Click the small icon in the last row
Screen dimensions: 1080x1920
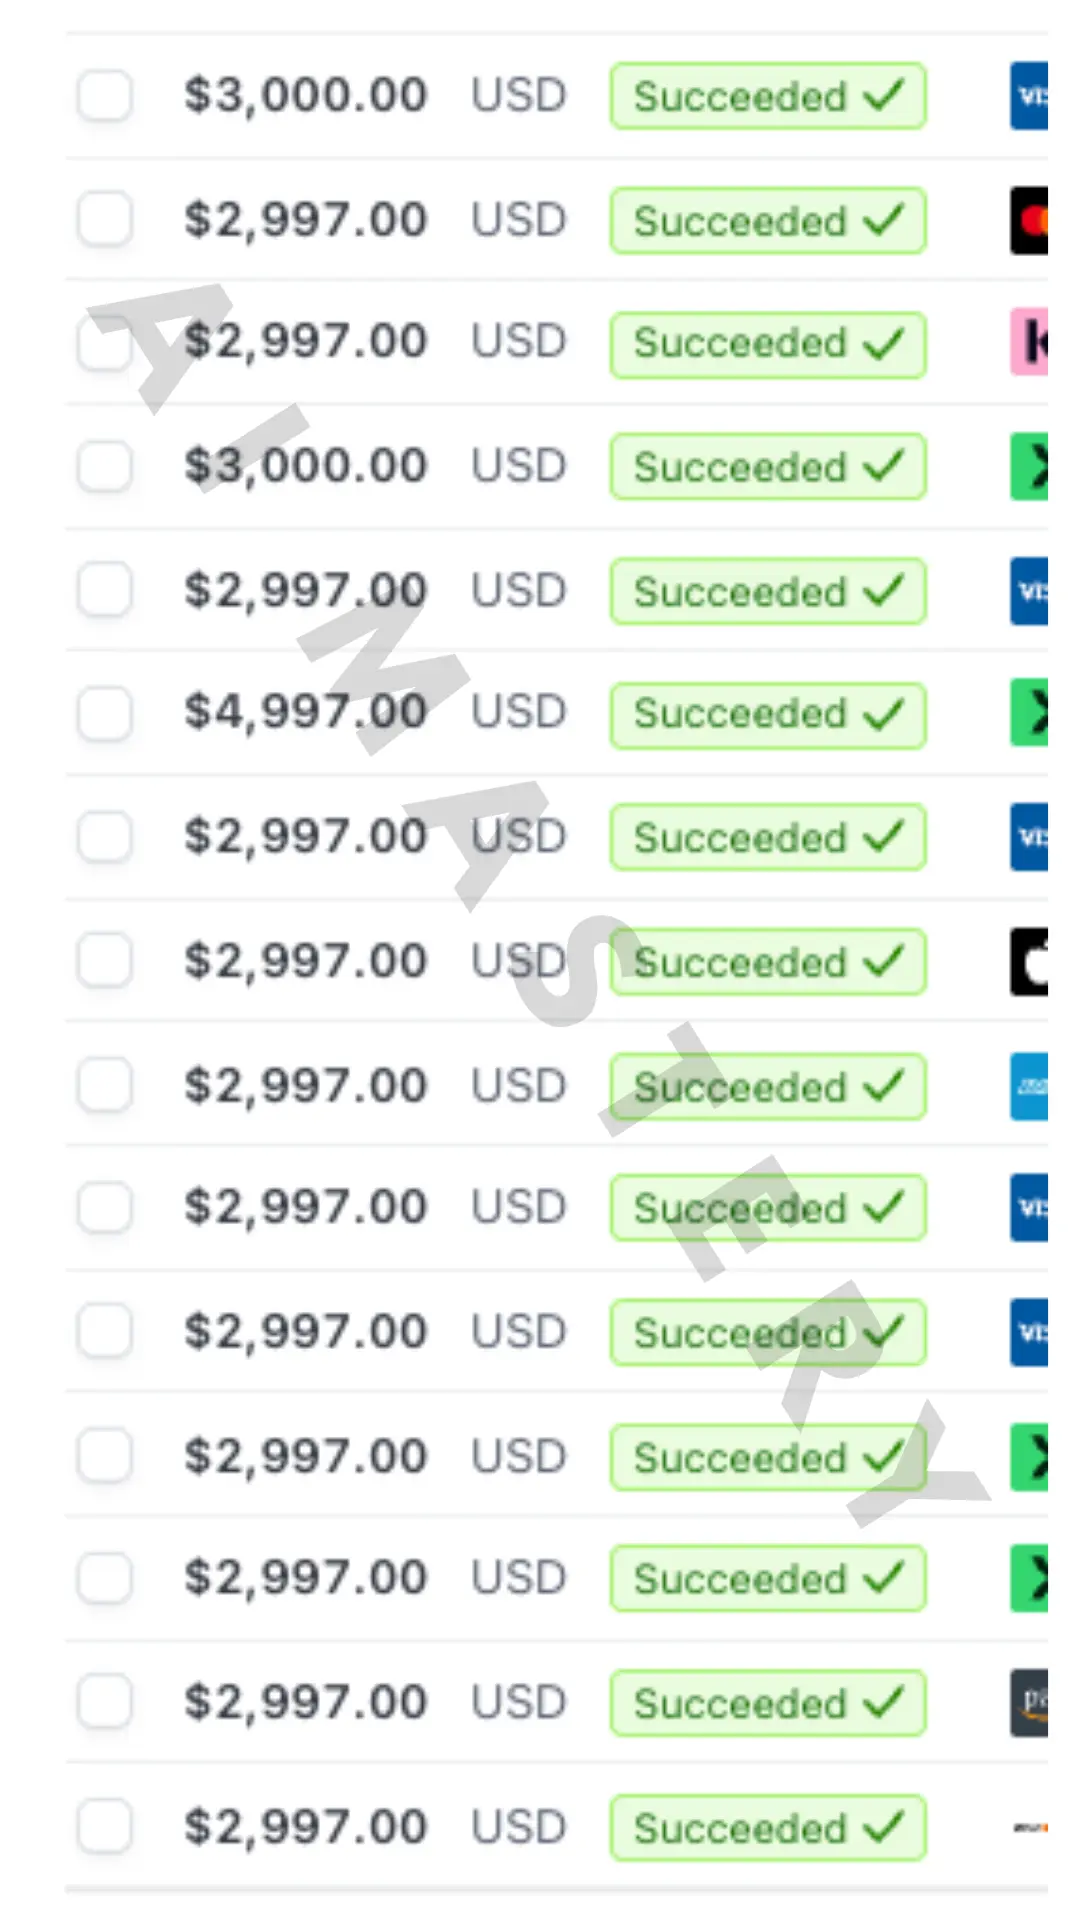pos(1030,1828)
